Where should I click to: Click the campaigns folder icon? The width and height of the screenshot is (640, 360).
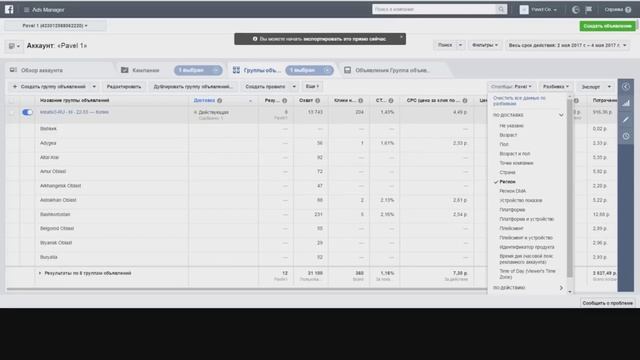(124, 70)
